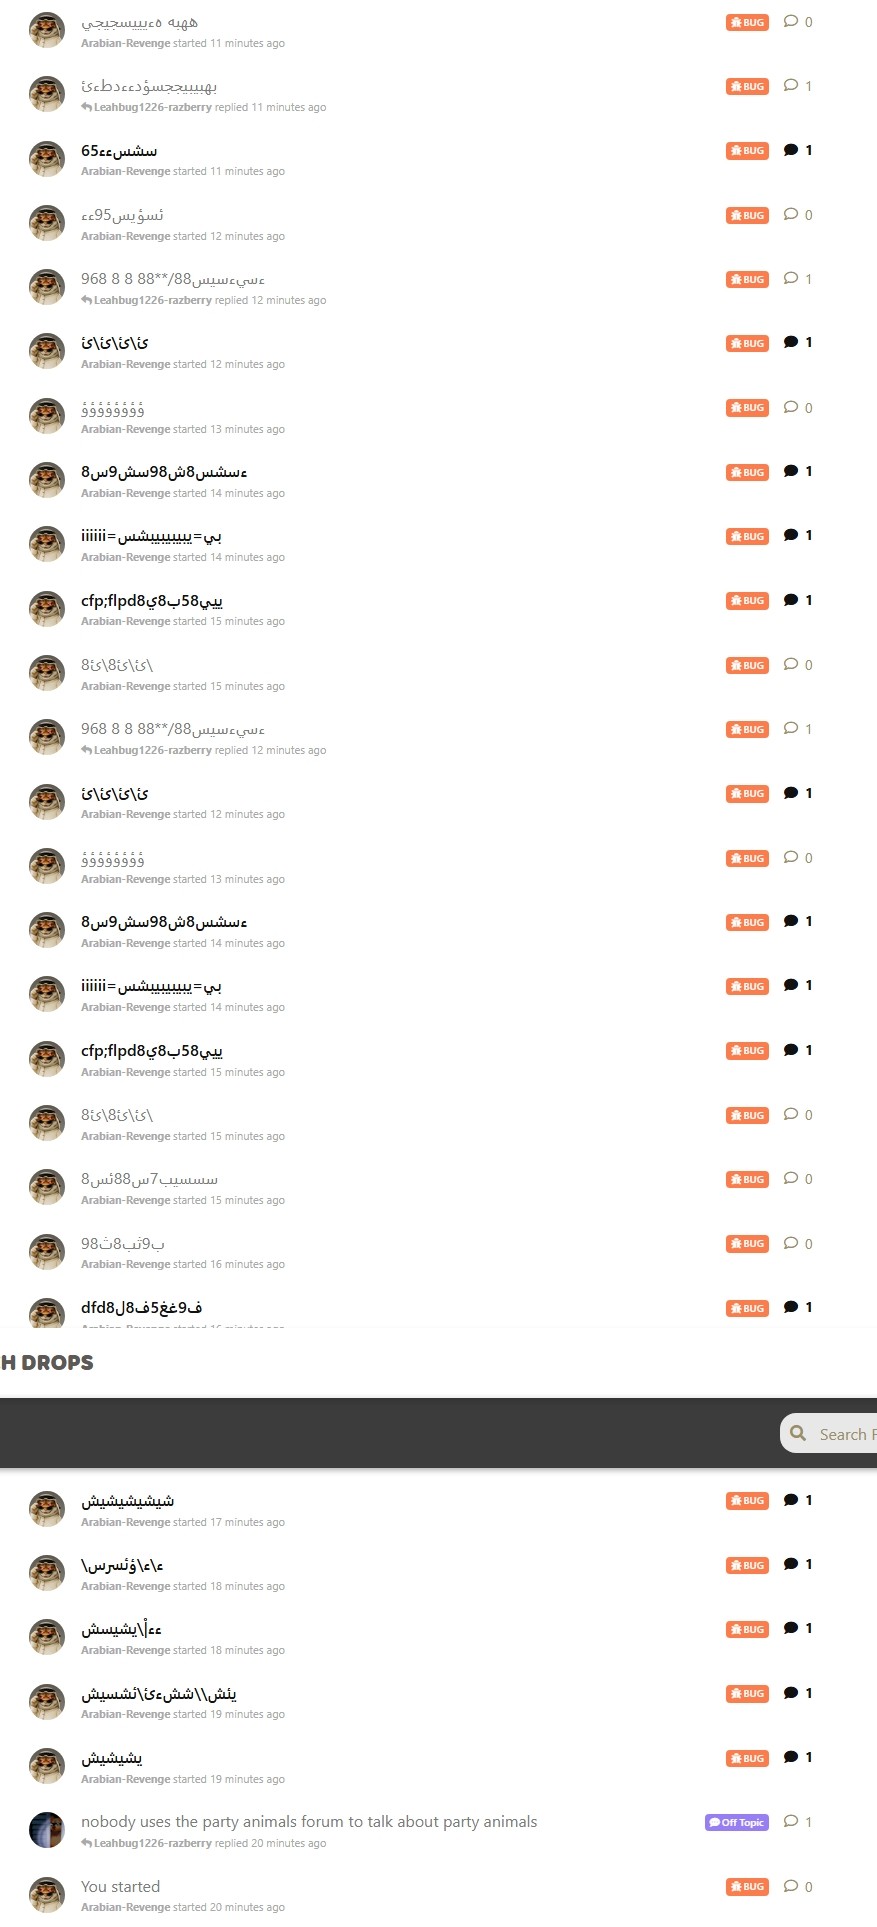The image size is (877, 1927).
Task: Click the reply bubble on the Off Topic thread
Action: click(x=798, y=1821)
